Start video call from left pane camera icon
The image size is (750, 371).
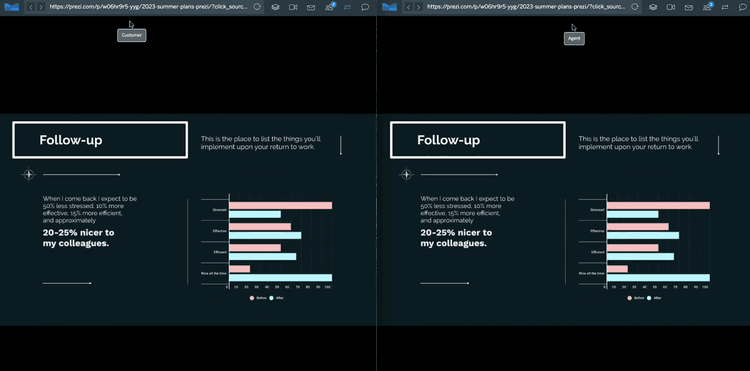pyautogui.click(x=293, y=7)
